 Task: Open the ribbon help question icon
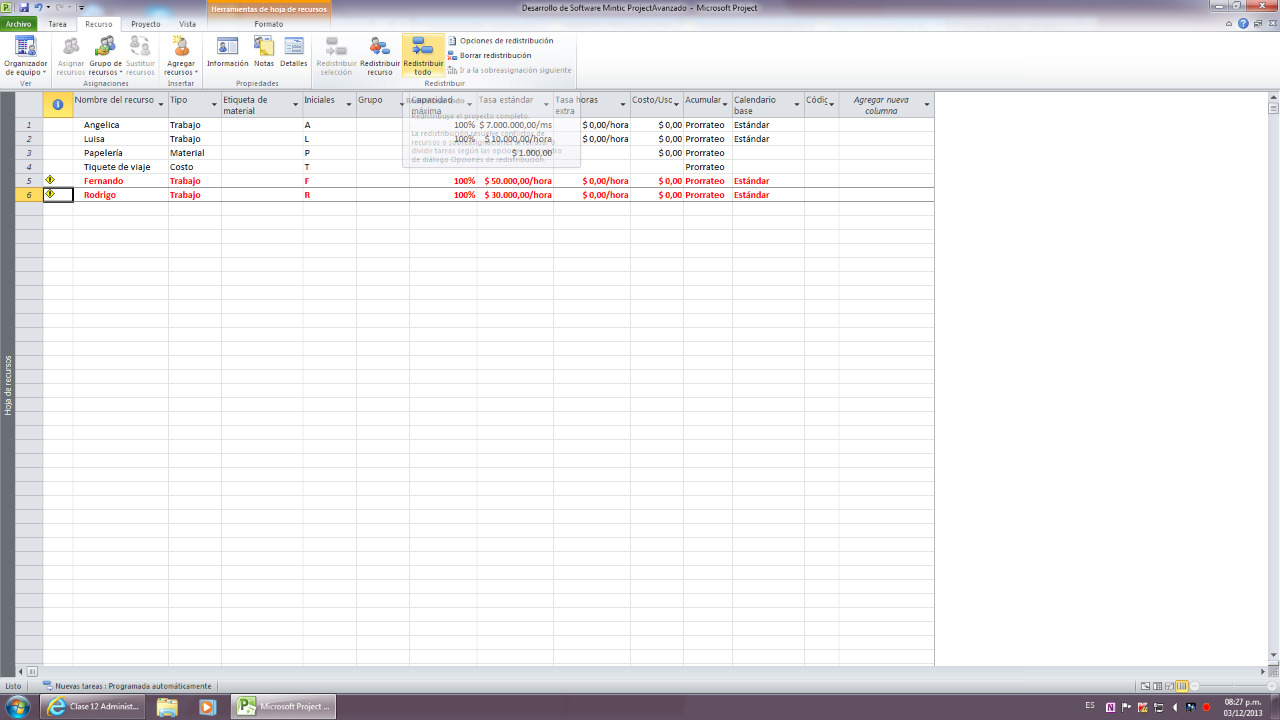(1243, 23)
